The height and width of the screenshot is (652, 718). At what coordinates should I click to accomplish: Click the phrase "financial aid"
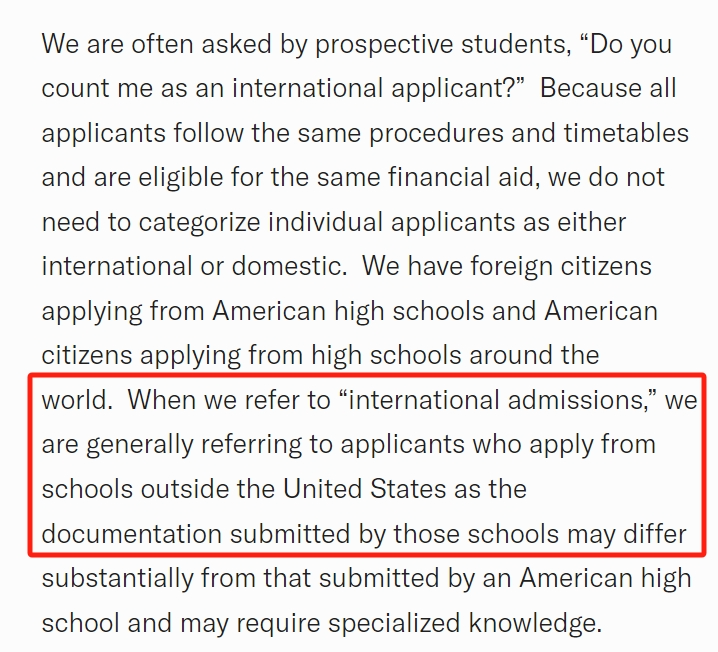point(462,177)
